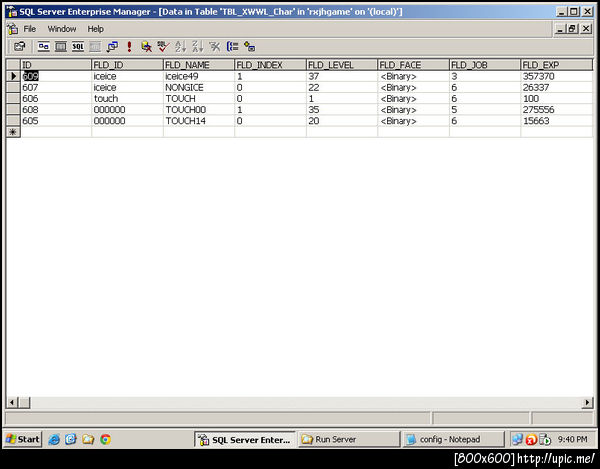Restore the inner data window

pyautogui.click(x=572, y=28)
